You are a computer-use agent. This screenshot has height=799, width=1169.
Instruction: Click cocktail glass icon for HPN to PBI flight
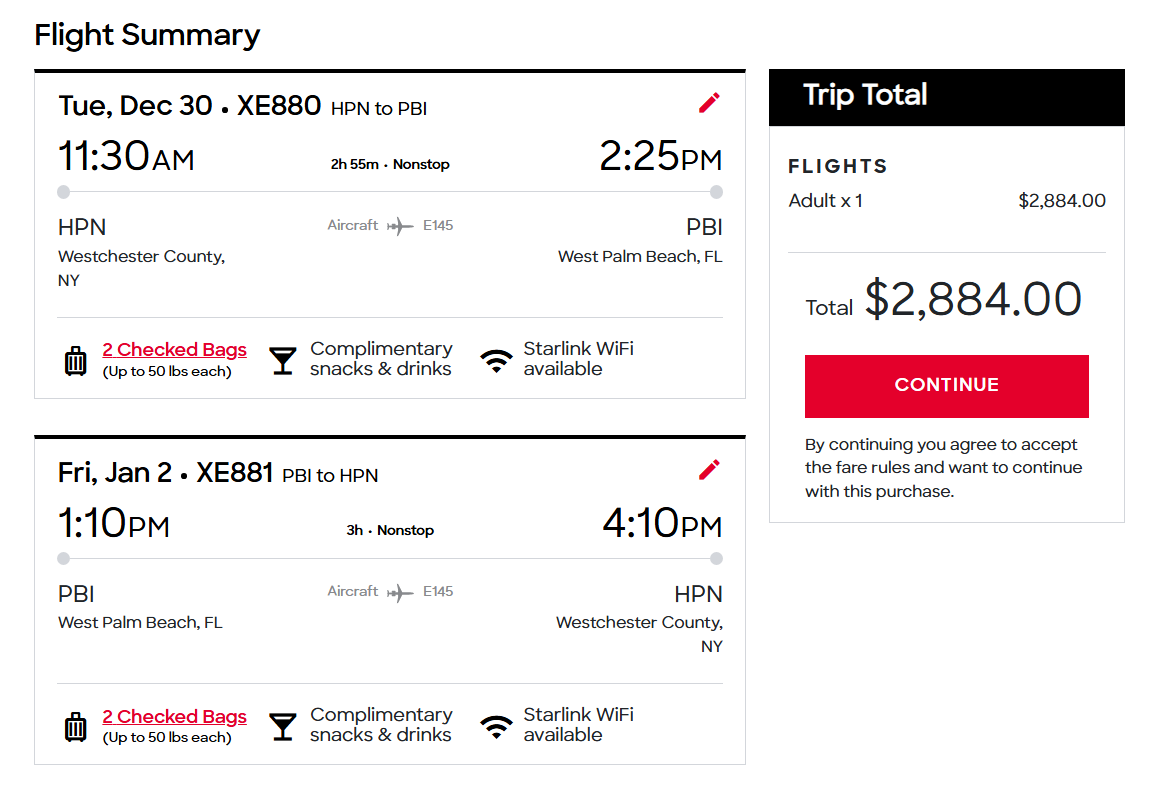coord(283,360)
